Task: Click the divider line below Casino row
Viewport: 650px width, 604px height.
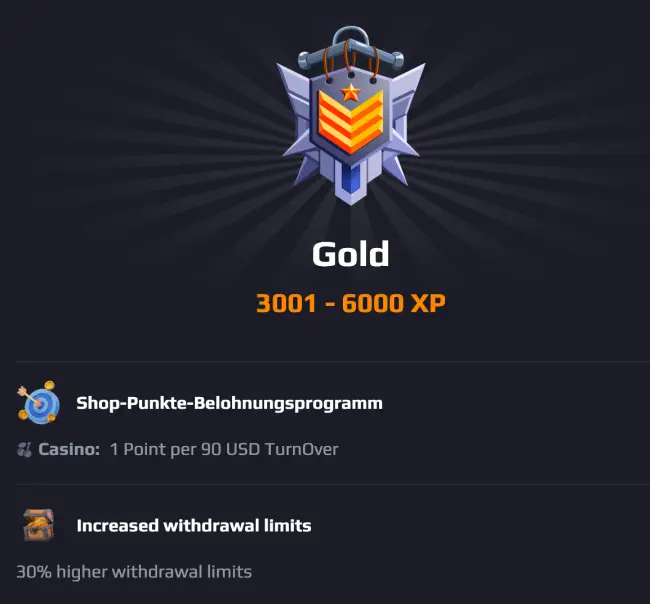Action: (x=333, y=484)
